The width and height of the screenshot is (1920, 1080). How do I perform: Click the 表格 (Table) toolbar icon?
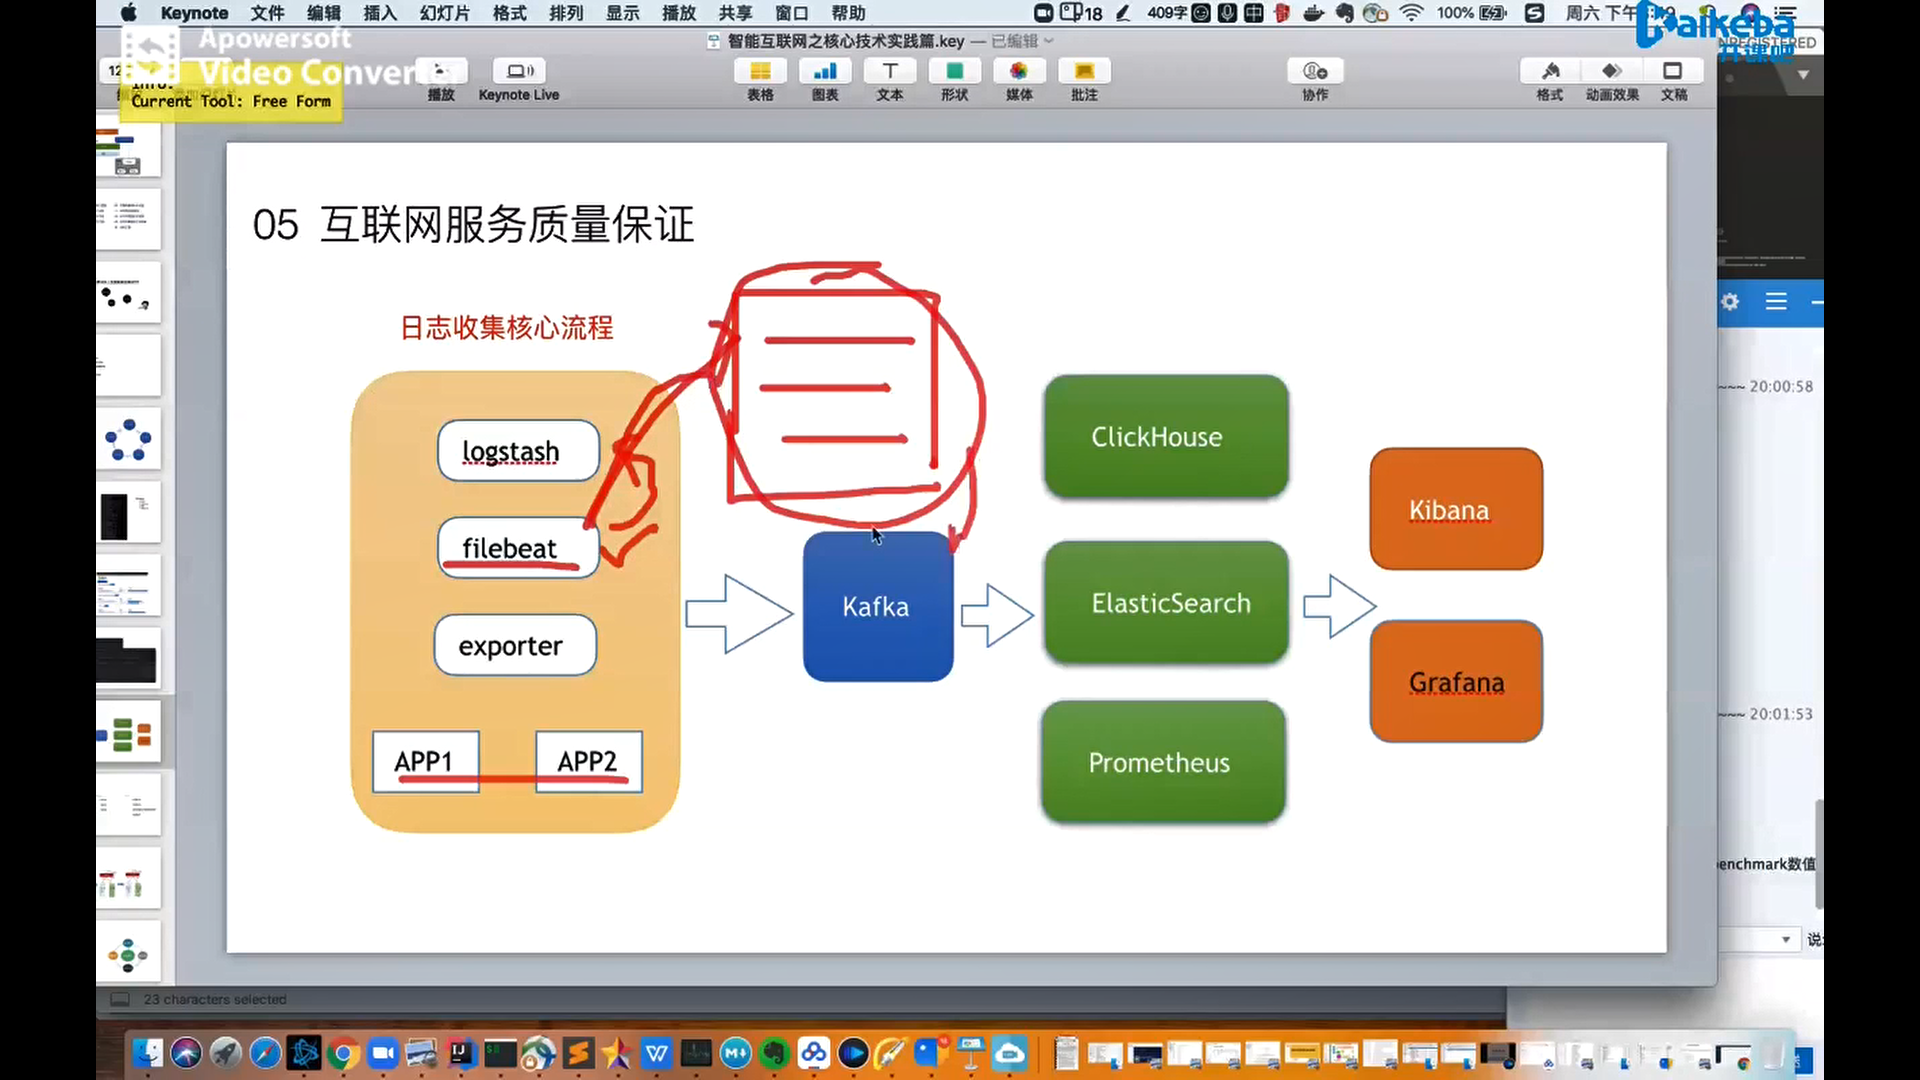760,72
